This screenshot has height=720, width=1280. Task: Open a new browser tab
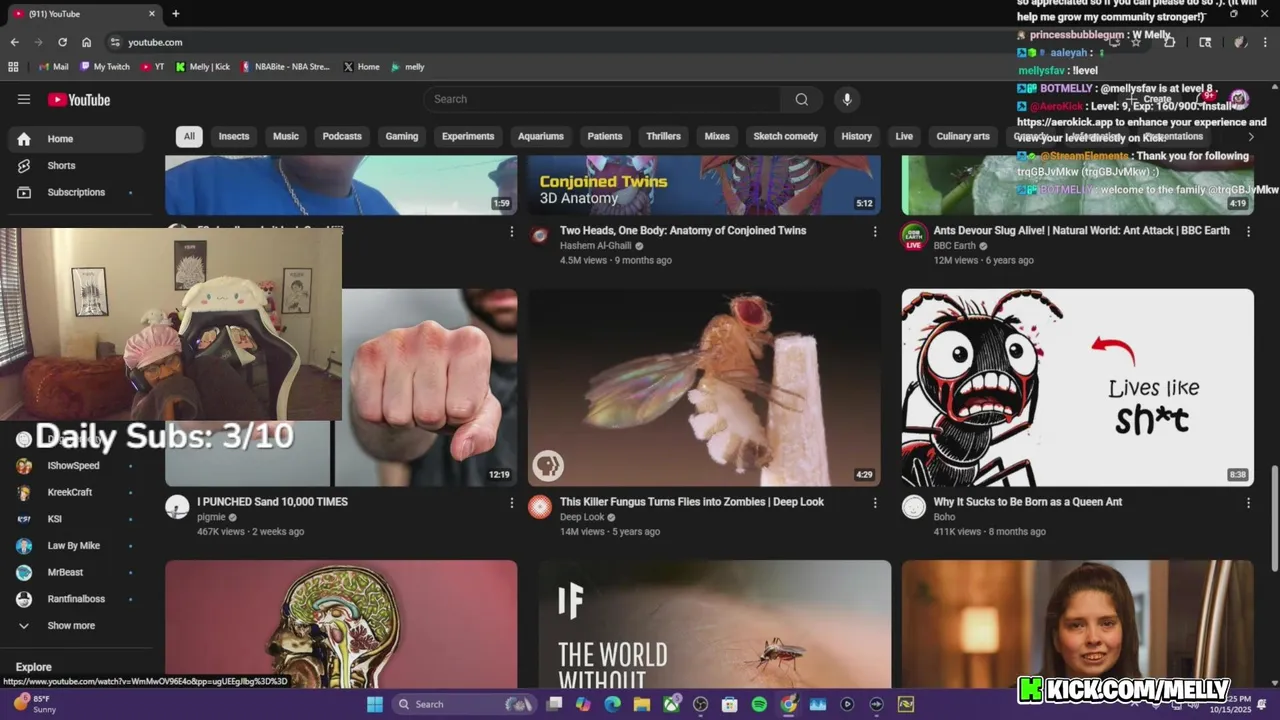(175, 14)
